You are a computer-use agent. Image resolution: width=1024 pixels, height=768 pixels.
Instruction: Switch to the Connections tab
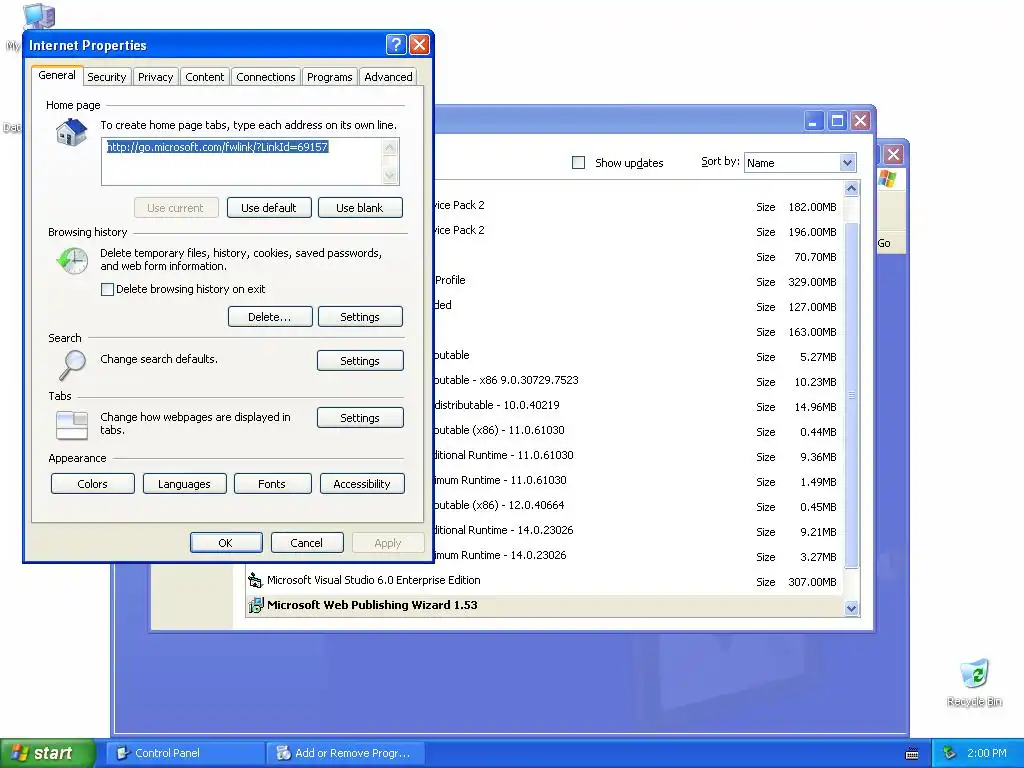(266, 77)
